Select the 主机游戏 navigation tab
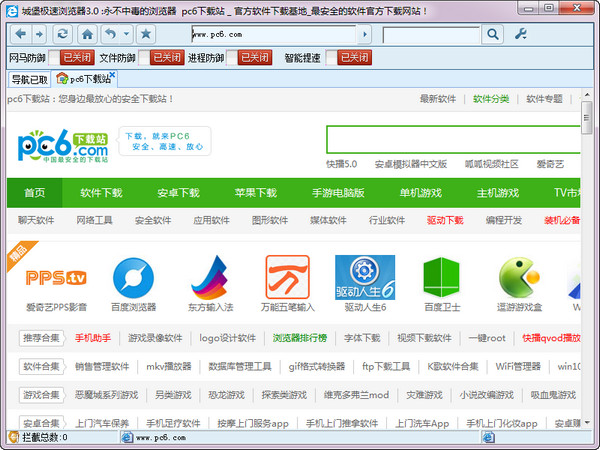Image resolution: width=600 pixels, height=450 pixels. tap(498, 193)
